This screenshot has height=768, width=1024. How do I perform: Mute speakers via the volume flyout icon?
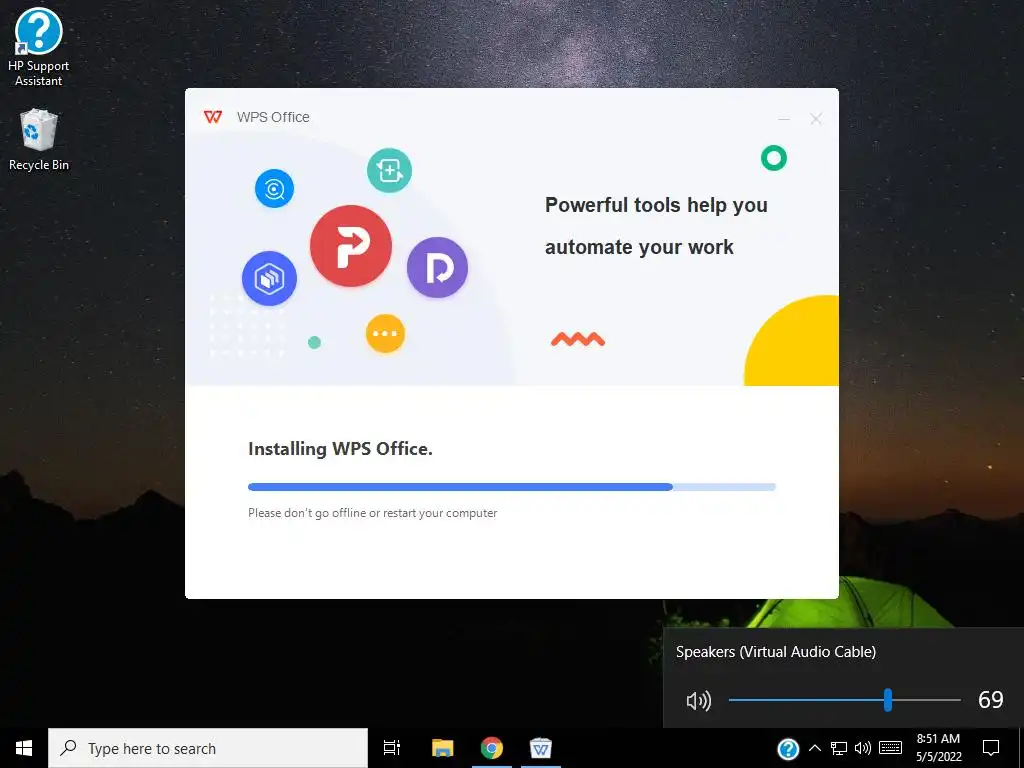point(699,701)
